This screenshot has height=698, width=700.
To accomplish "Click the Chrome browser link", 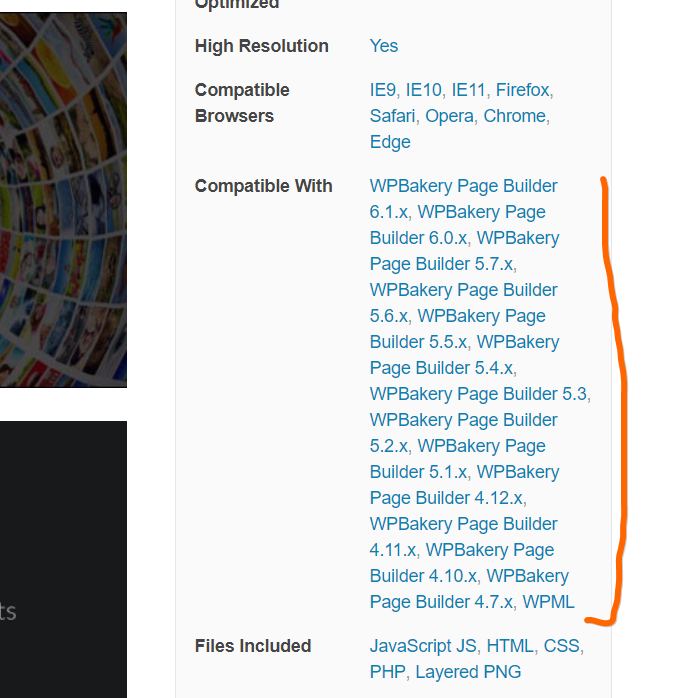I will (514, 116).
